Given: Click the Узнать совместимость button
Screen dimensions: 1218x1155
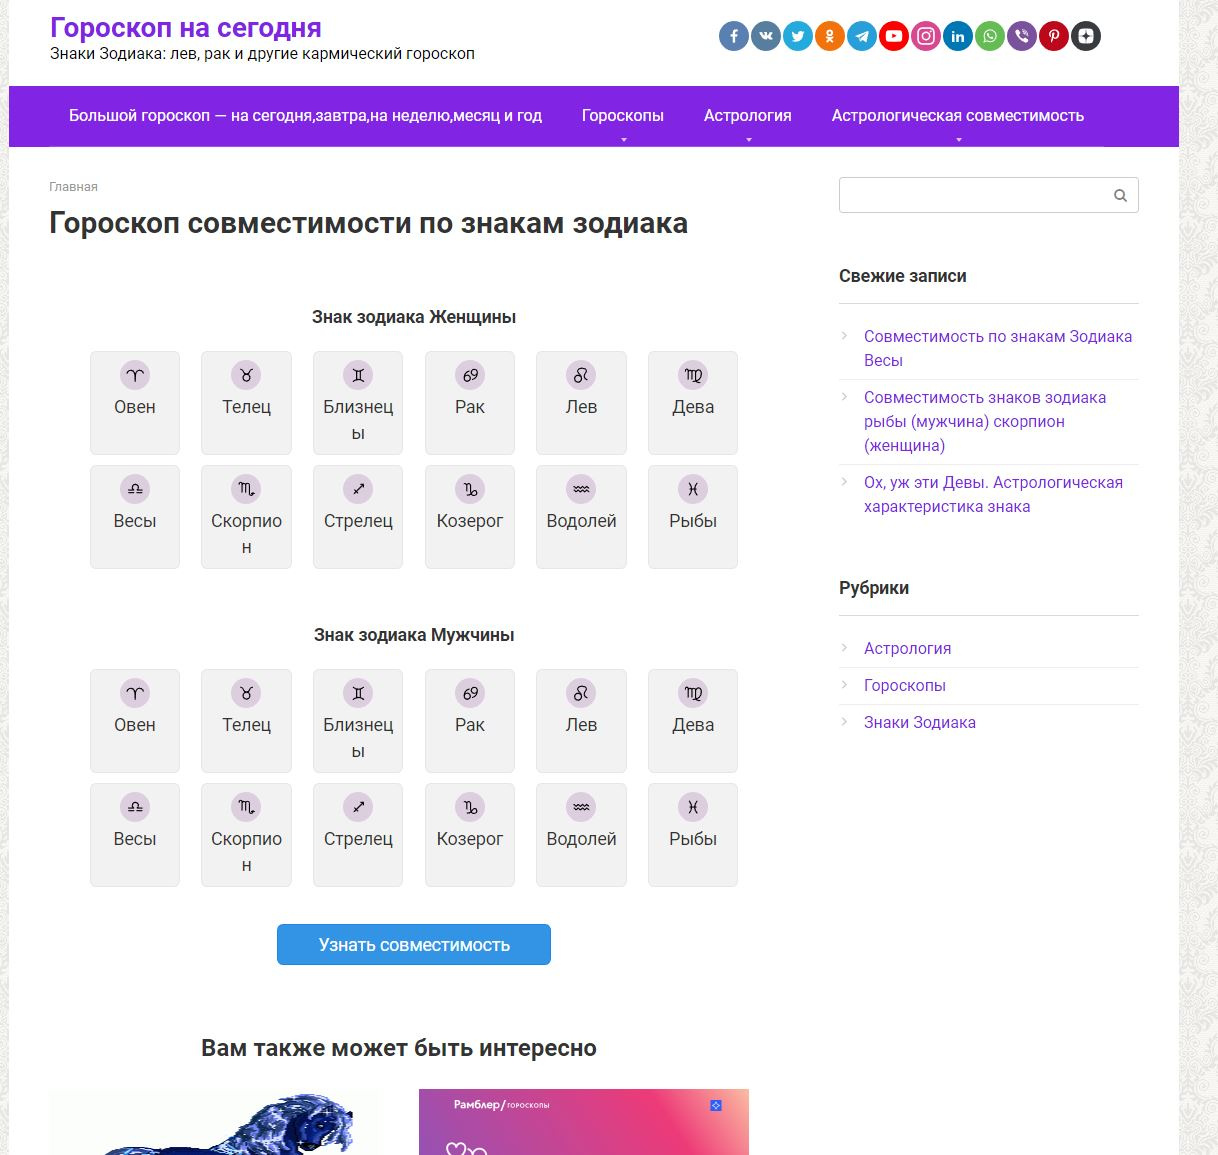Looking at the screenshot, I should (414, 945).
